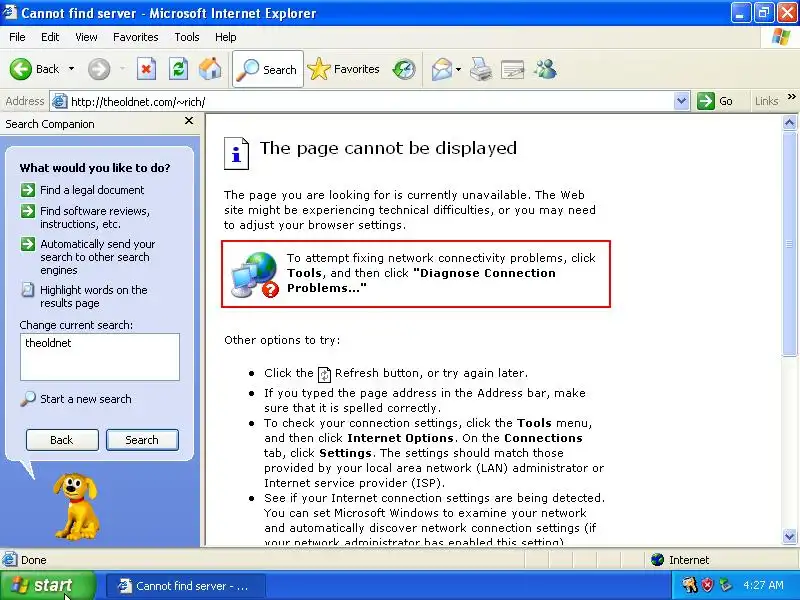The width and height of the screenshot is (800, 600).
Task: Click the network globe diagnose icon
Action: 255,274
